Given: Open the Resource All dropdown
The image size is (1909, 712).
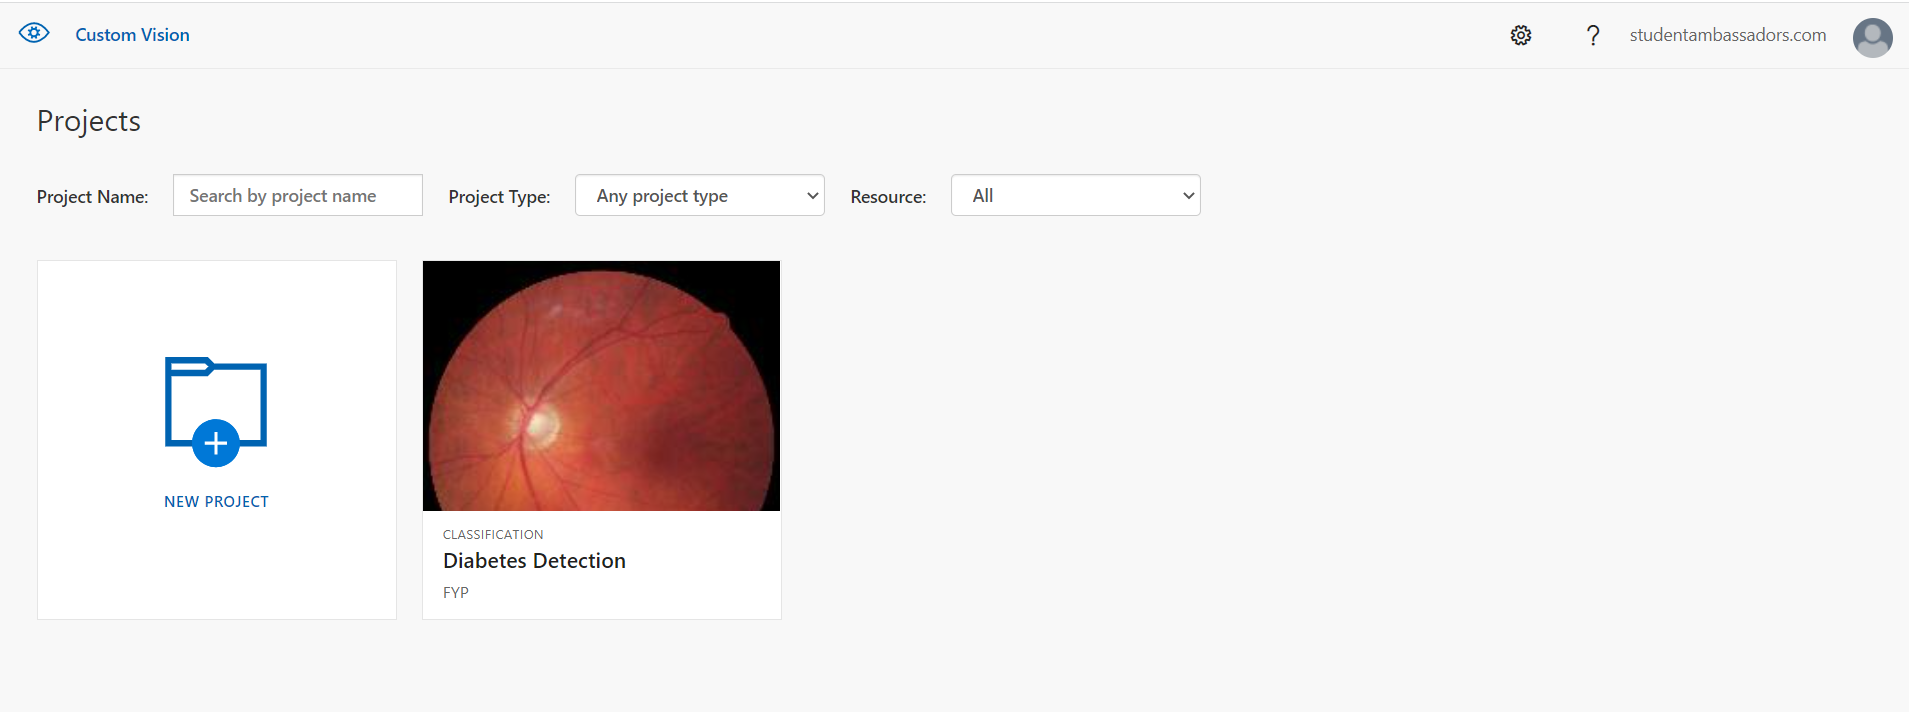Looking at the screenshot, I should point(1076,195).
